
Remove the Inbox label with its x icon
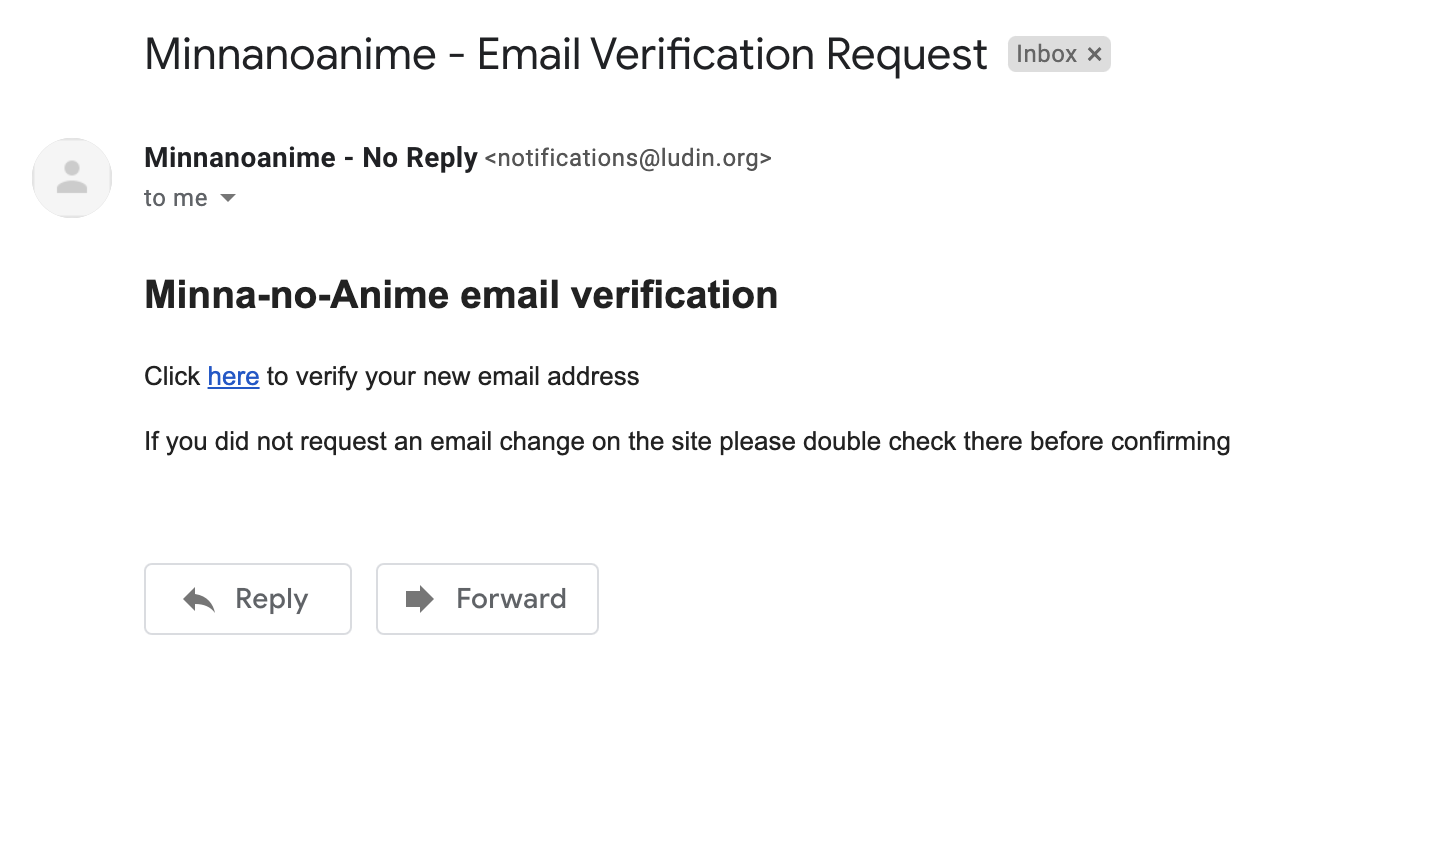1095,54
